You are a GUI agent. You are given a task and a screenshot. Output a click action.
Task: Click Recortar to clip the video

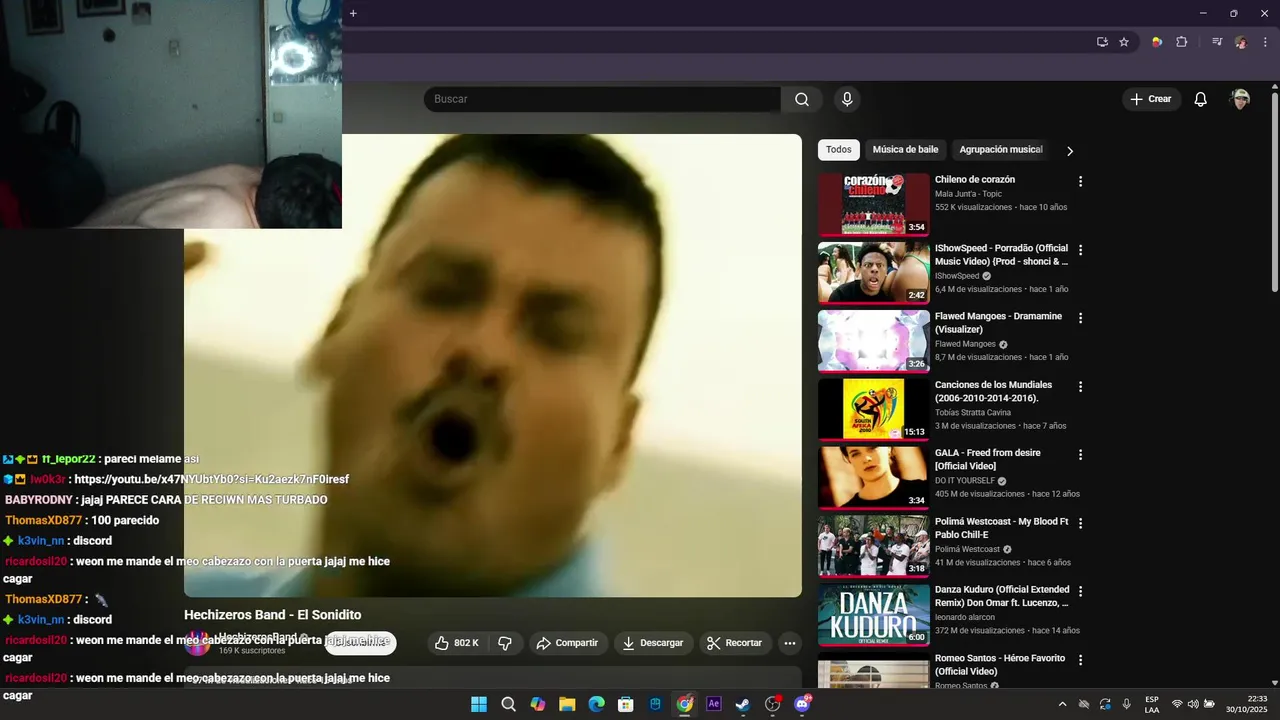[735, 643]
